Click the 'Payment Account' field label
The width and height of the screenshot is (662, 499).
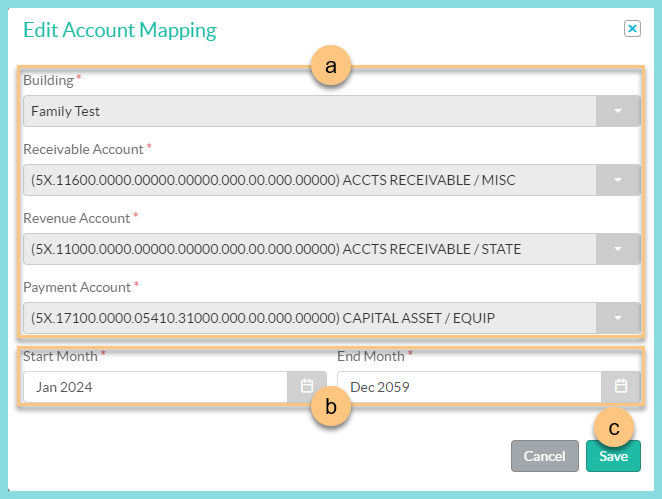pyautogui.click(x=77, y=287)
